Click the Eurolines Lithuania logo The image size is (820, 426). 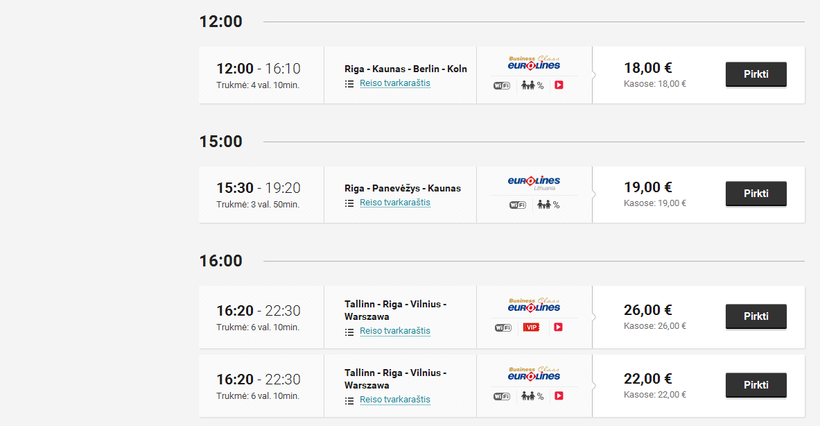pos(533,182)
